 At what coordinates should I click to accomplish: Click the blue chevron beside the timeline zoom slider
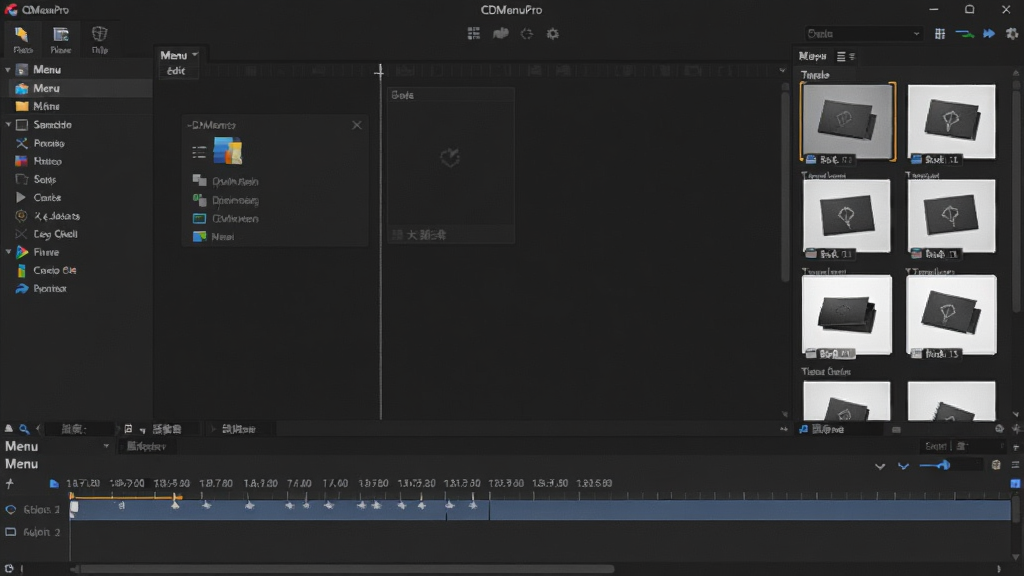pyautogui.click(x=903, y=466)
